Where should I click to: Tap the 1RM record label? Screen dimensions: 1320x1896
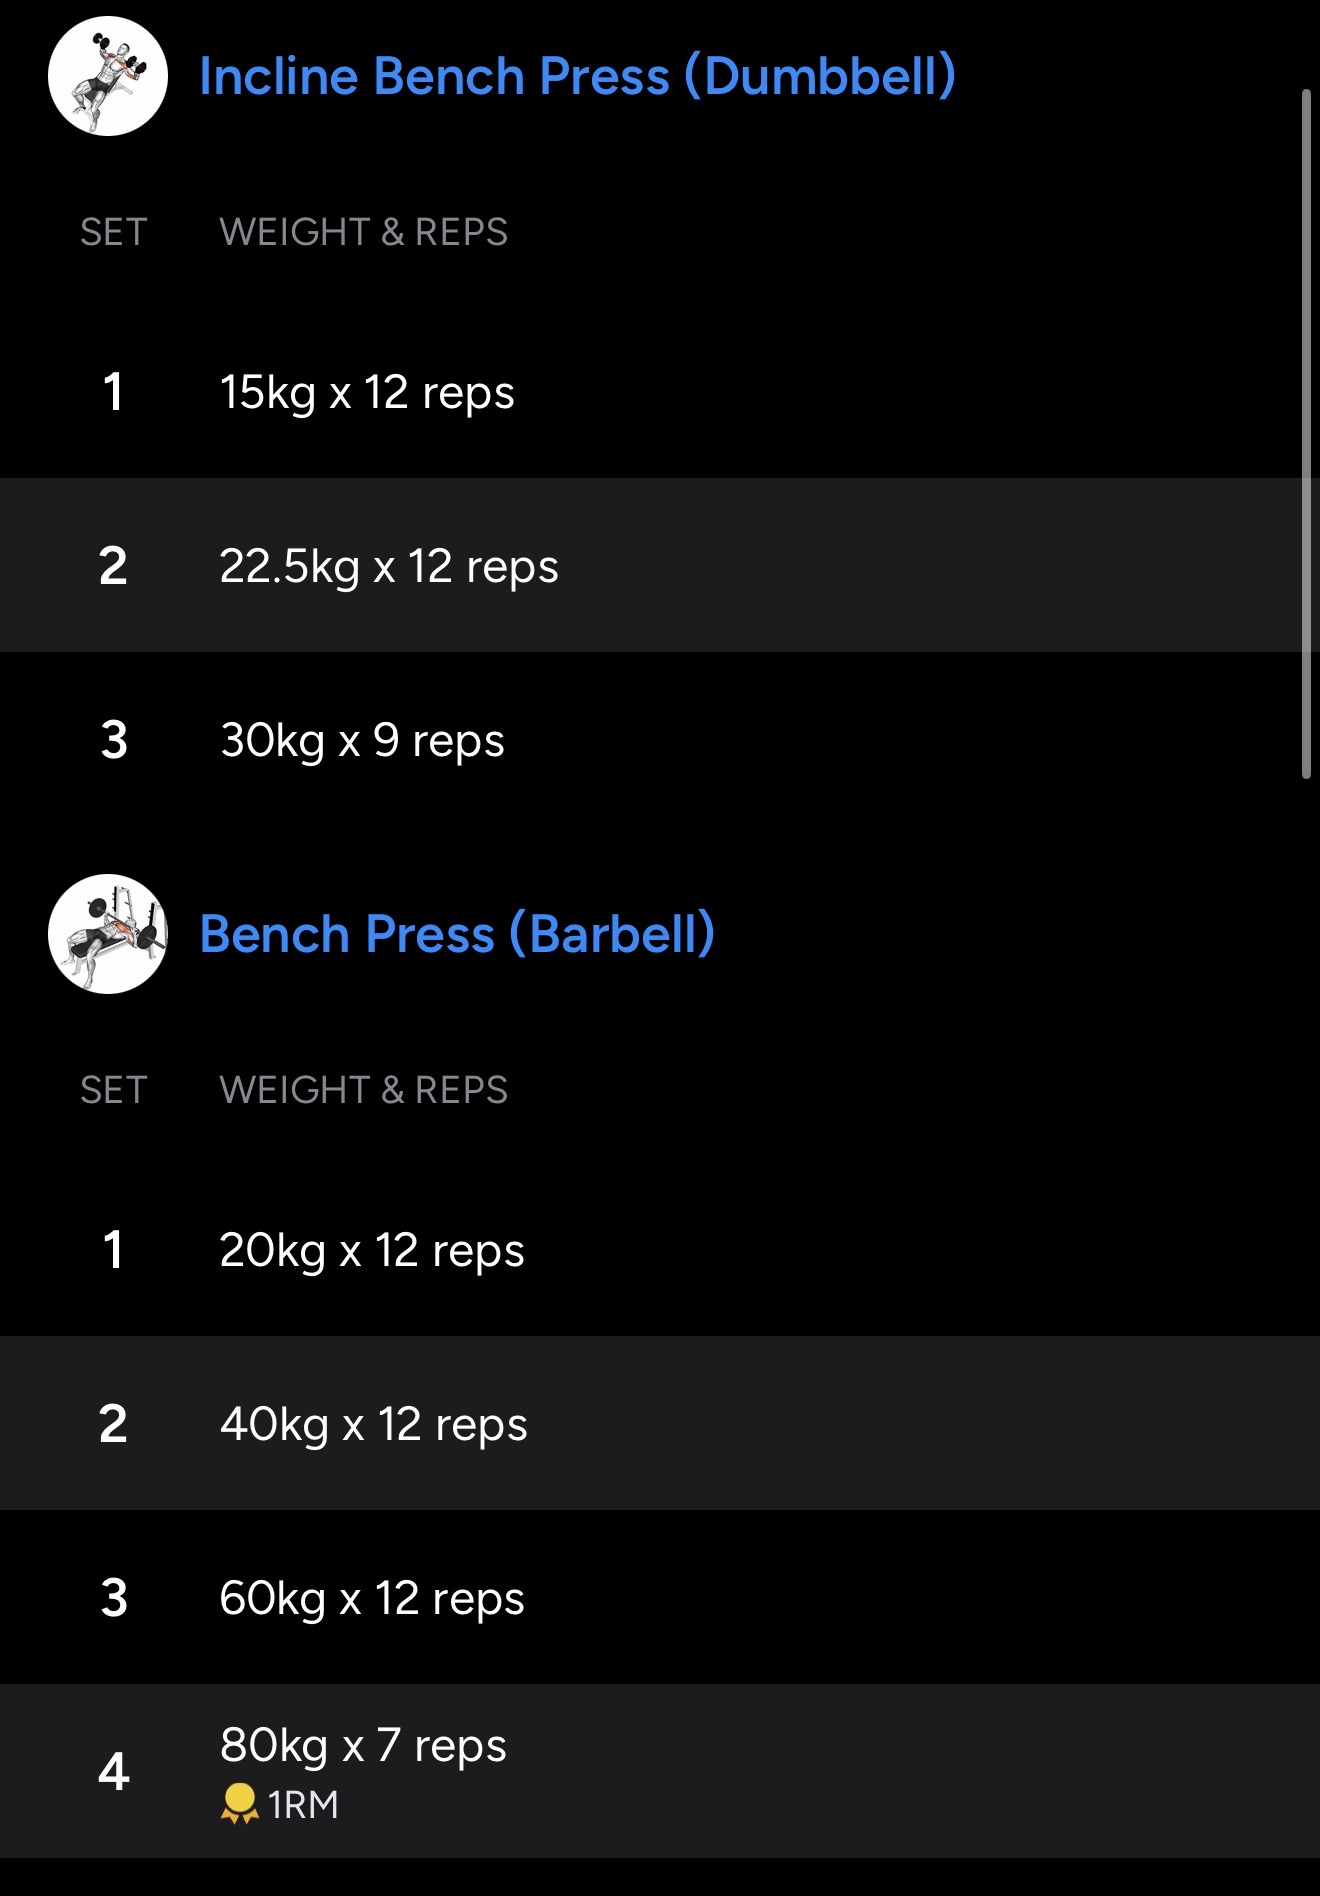click(x=303, y=1805)
